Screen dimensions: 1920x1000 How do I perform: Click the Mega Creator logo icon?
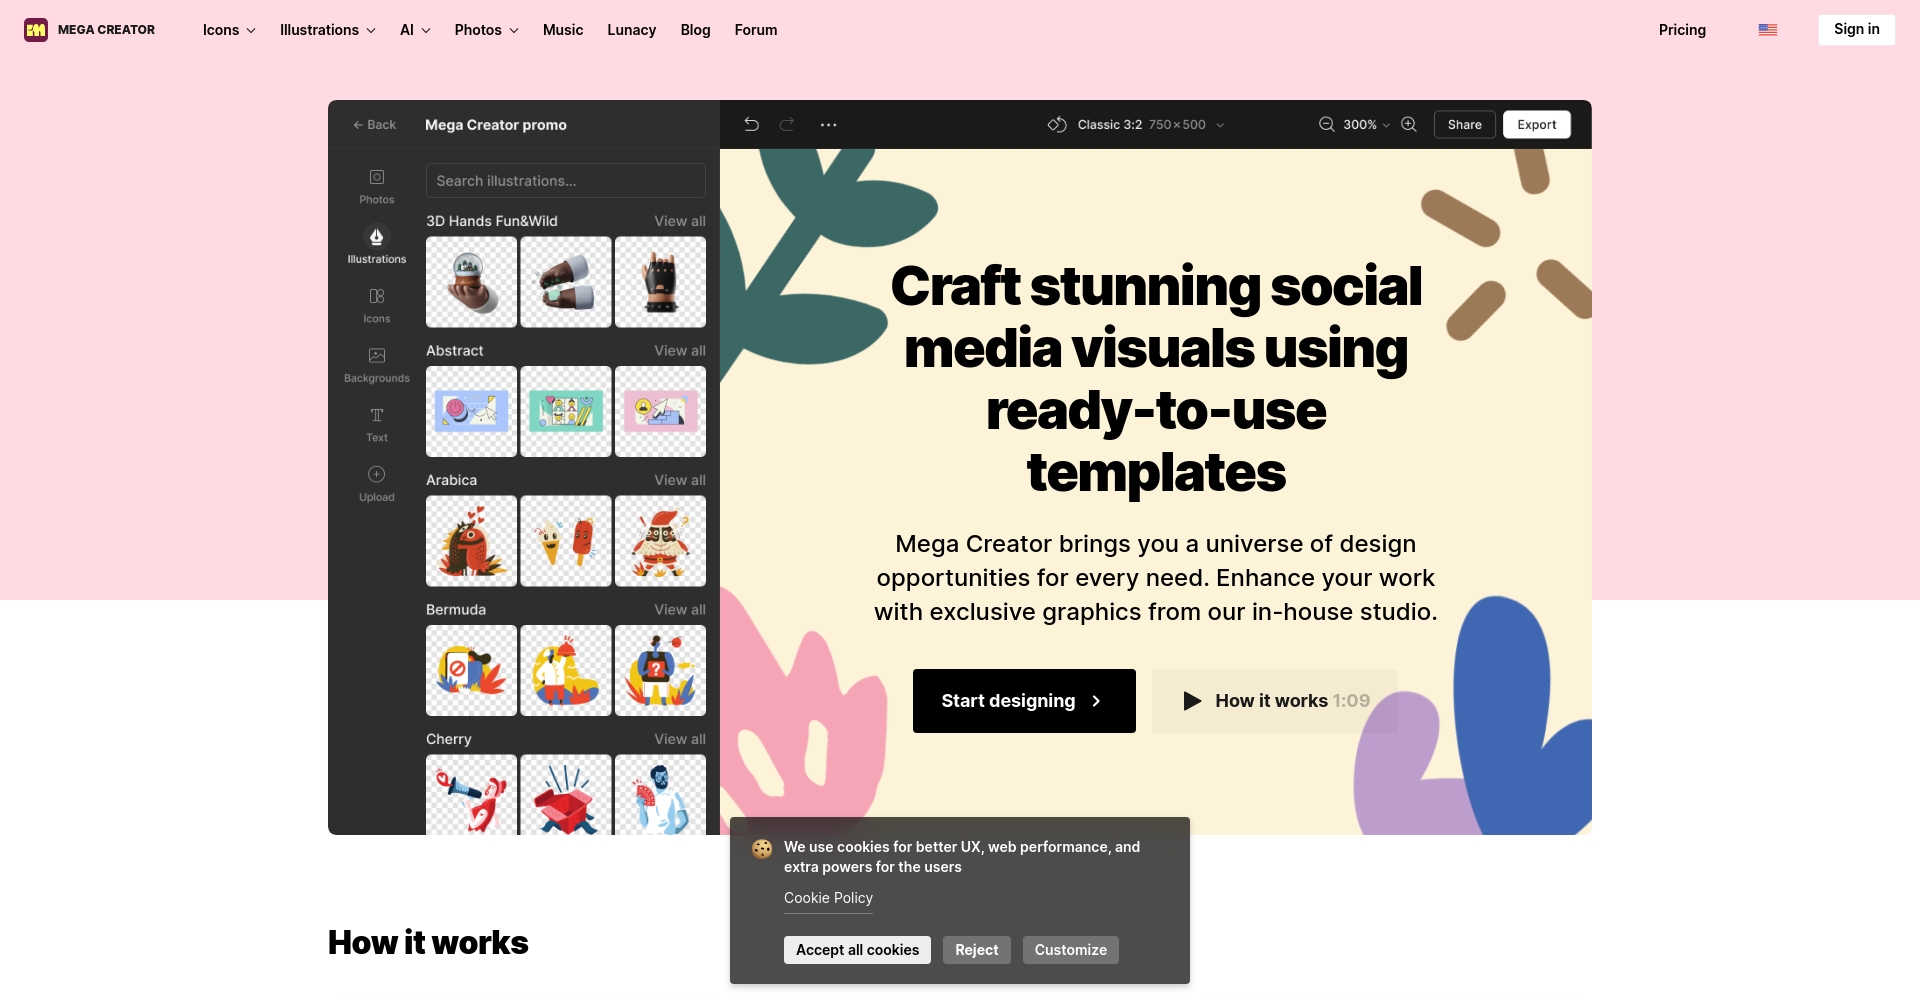pos(36,30)
